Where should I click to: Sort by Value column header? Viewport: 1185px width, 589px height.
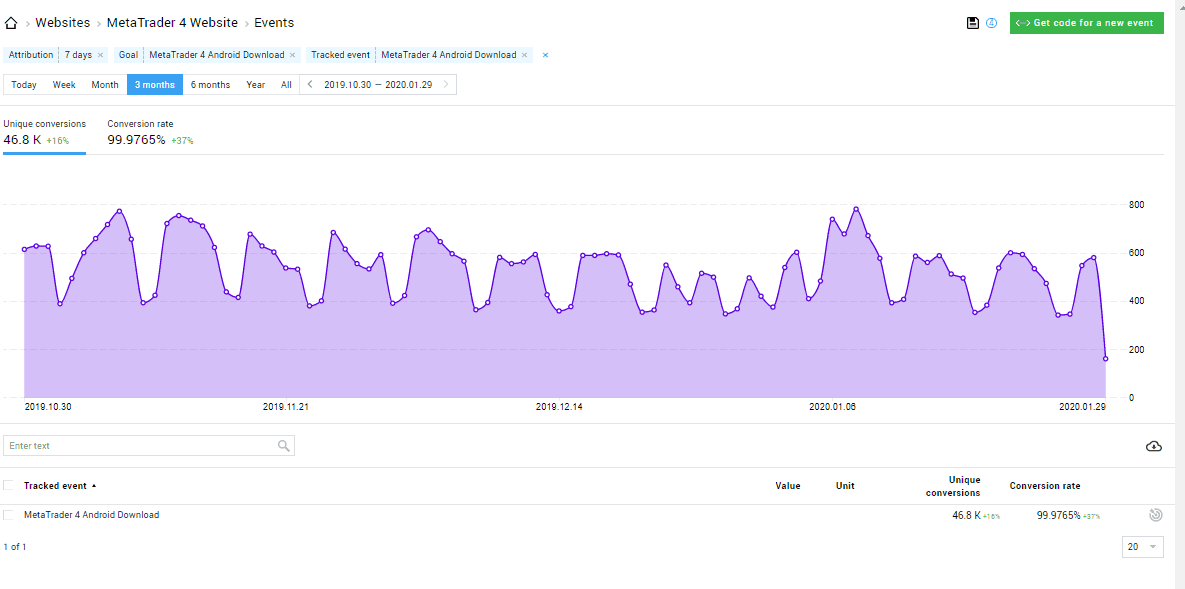[787, 486]
